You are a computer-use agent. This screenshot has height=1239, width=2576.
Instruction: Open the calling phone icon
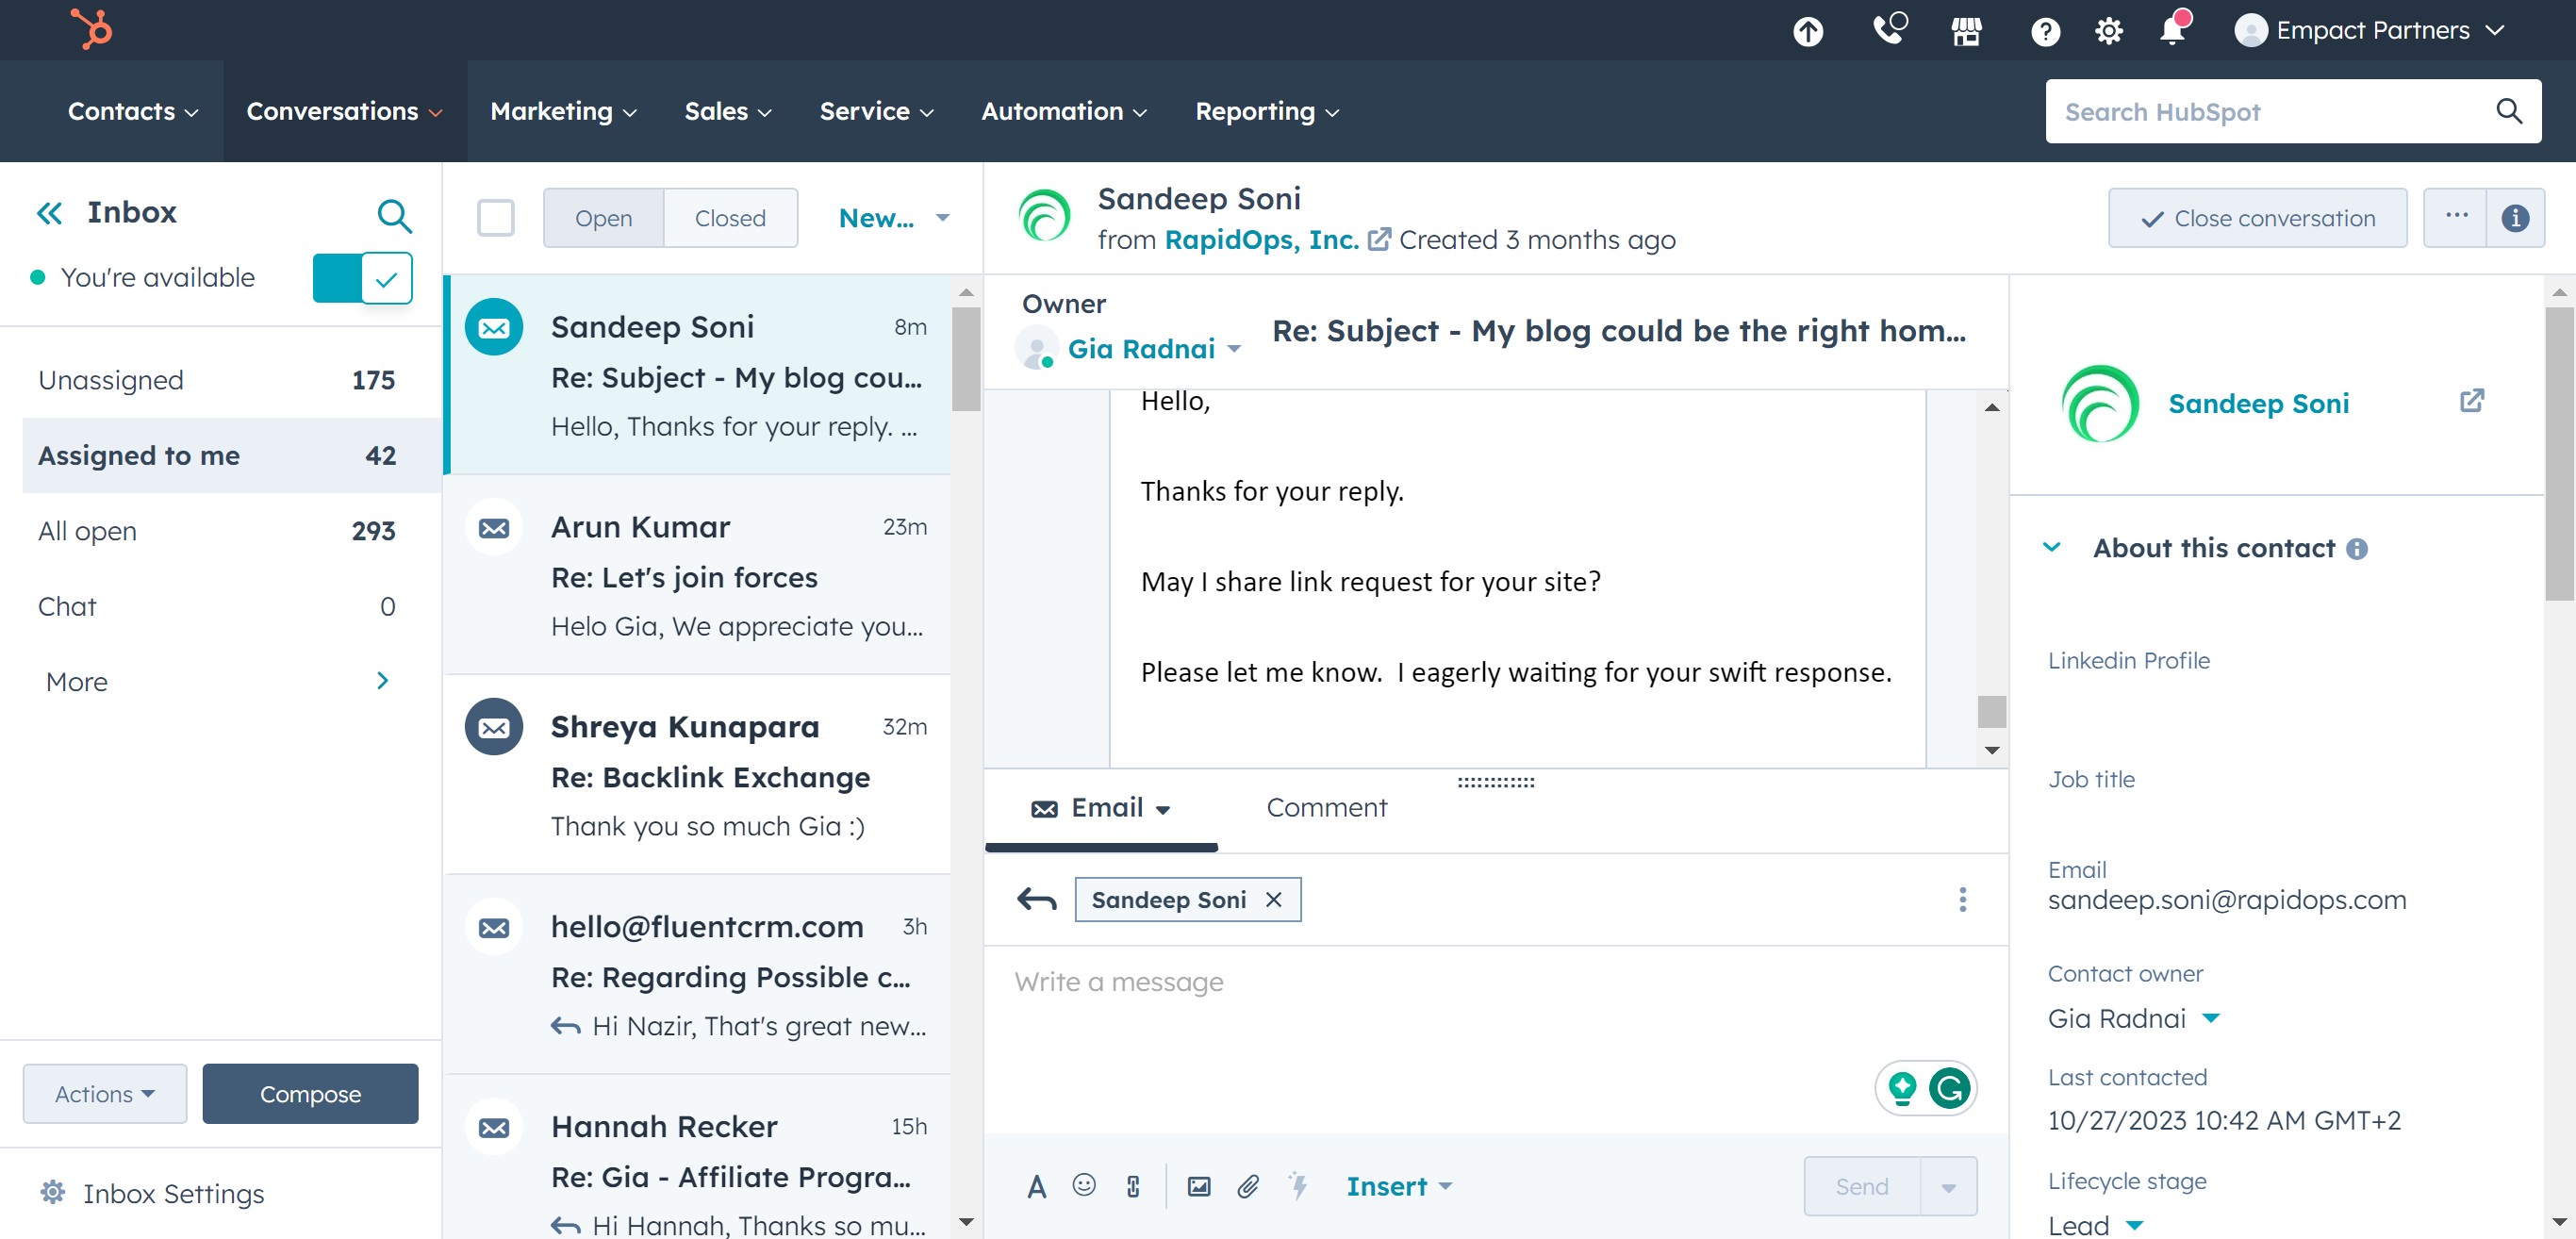click(1888, 30)
